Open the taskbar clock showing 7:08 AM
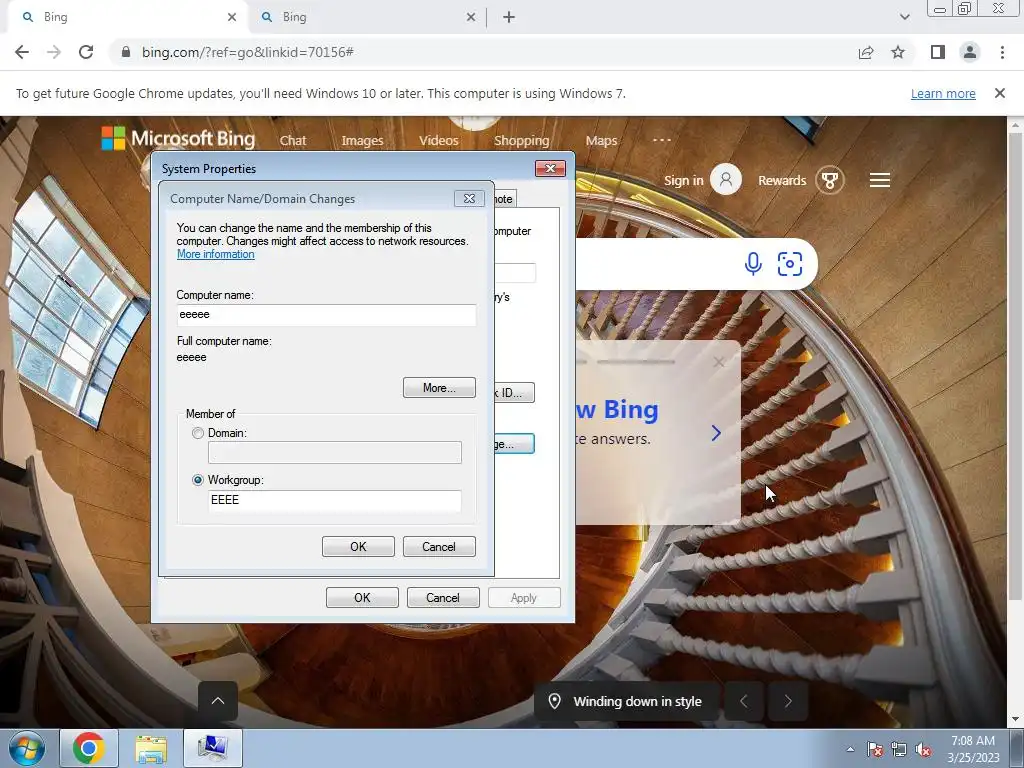This screenshot has width=1024, height=768. tap(973, 749)
